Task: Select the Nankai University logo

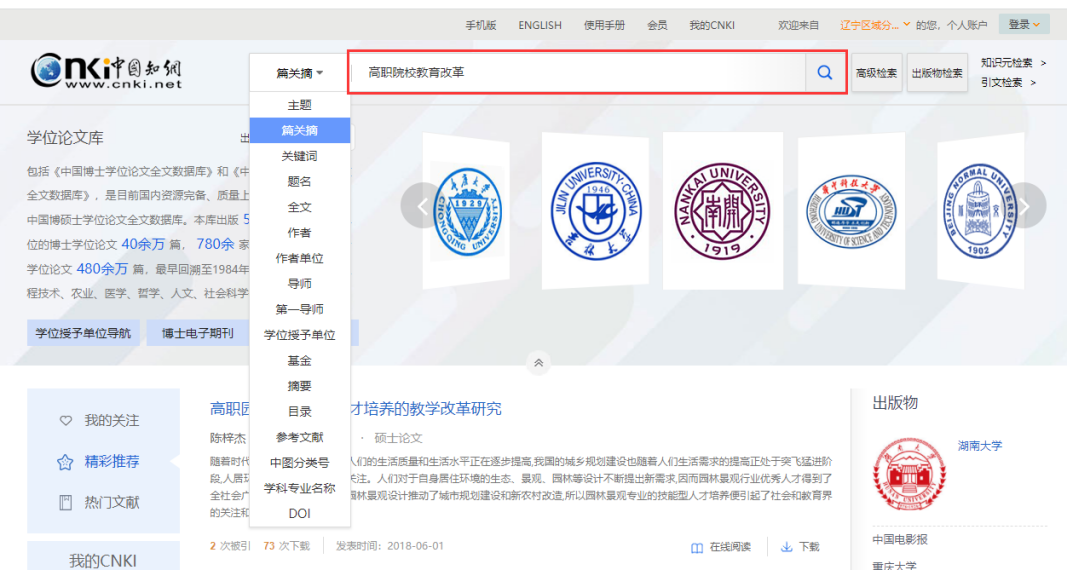Action: click(722, 211)
